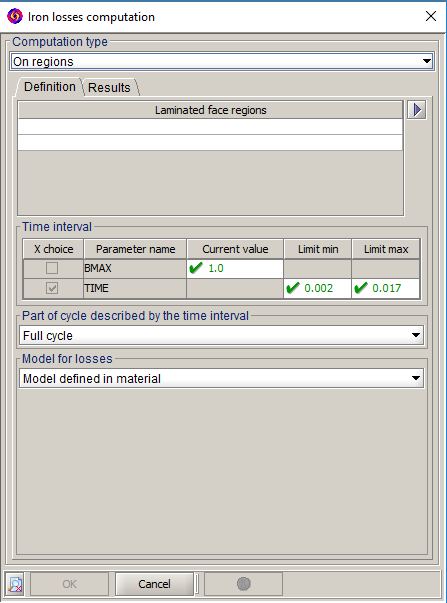Enable the BMAX X choice checkbox

pyautogui.click(x=52, y=268)
